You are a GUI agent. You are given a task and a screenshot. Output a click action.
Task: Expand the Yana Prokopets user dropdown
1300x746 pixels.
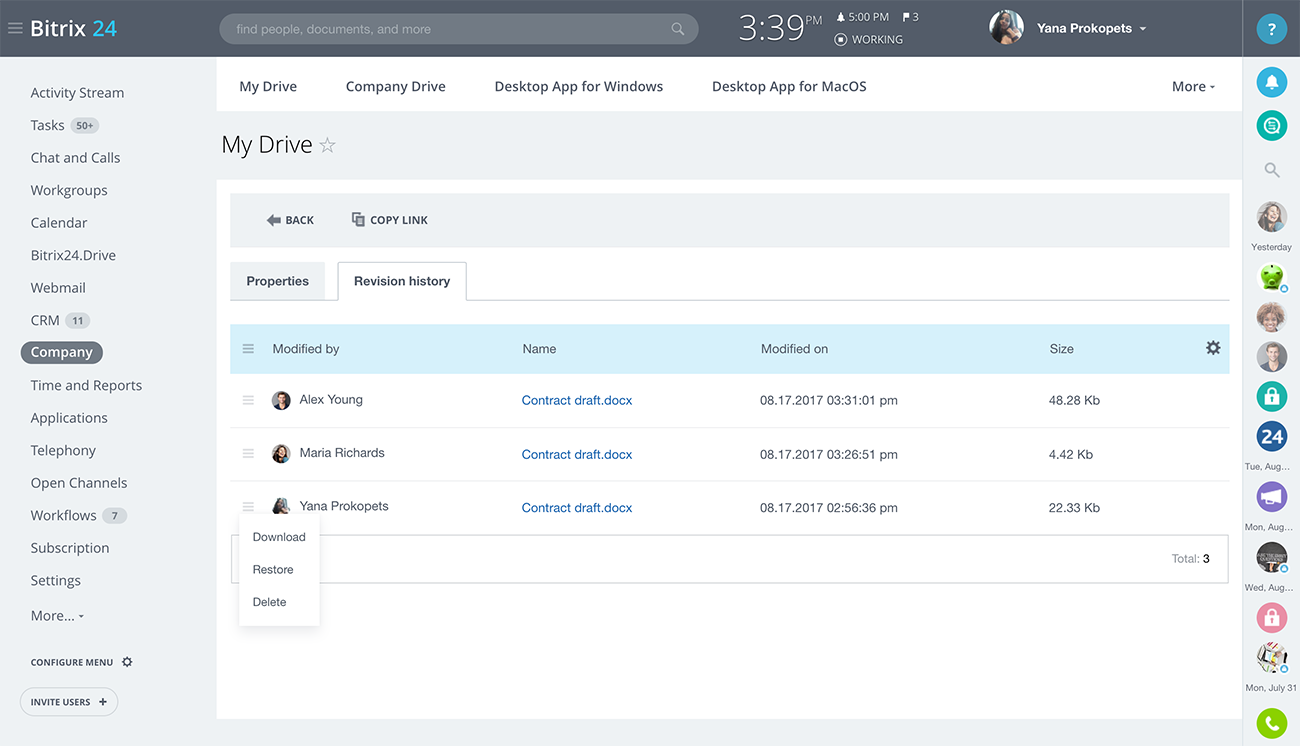[1142, 29]
